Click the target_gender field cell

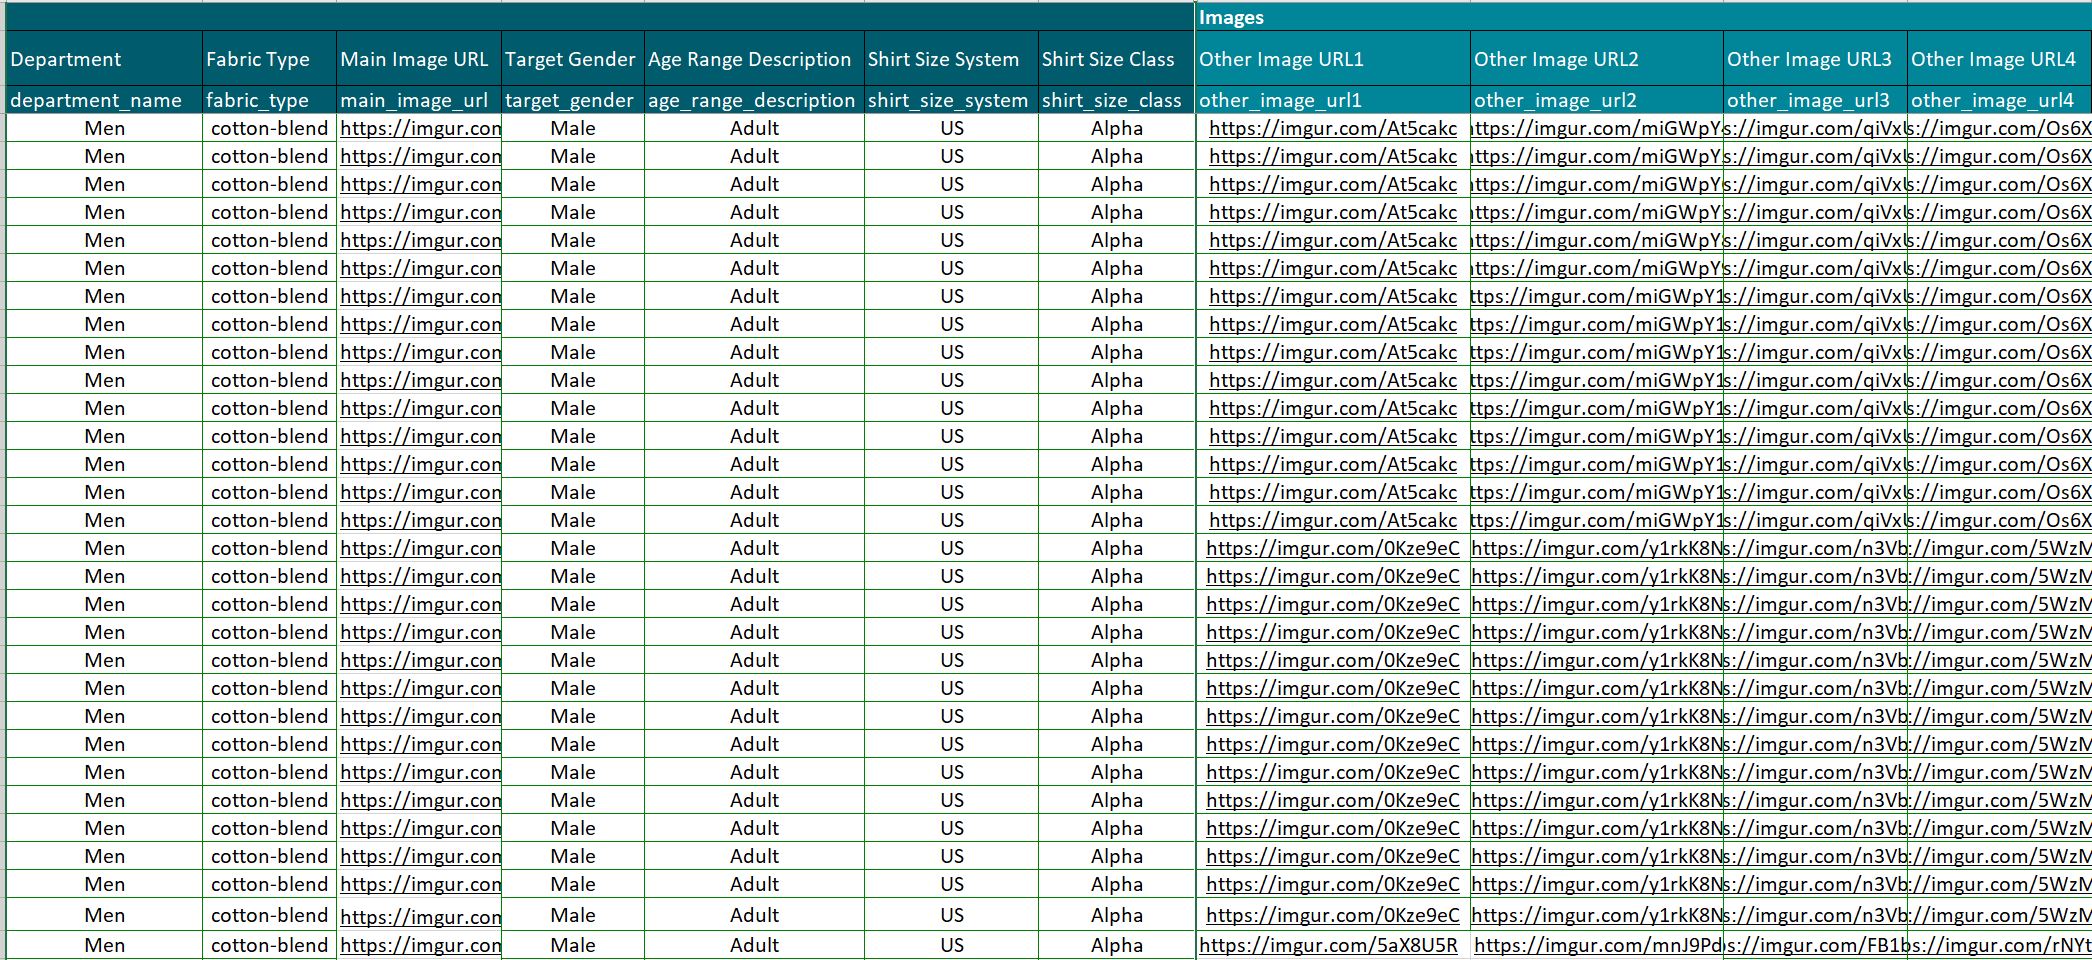573,100
